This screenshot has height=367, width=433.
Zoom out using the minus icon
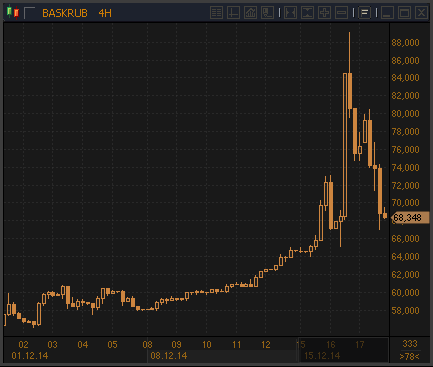(341, 13)
